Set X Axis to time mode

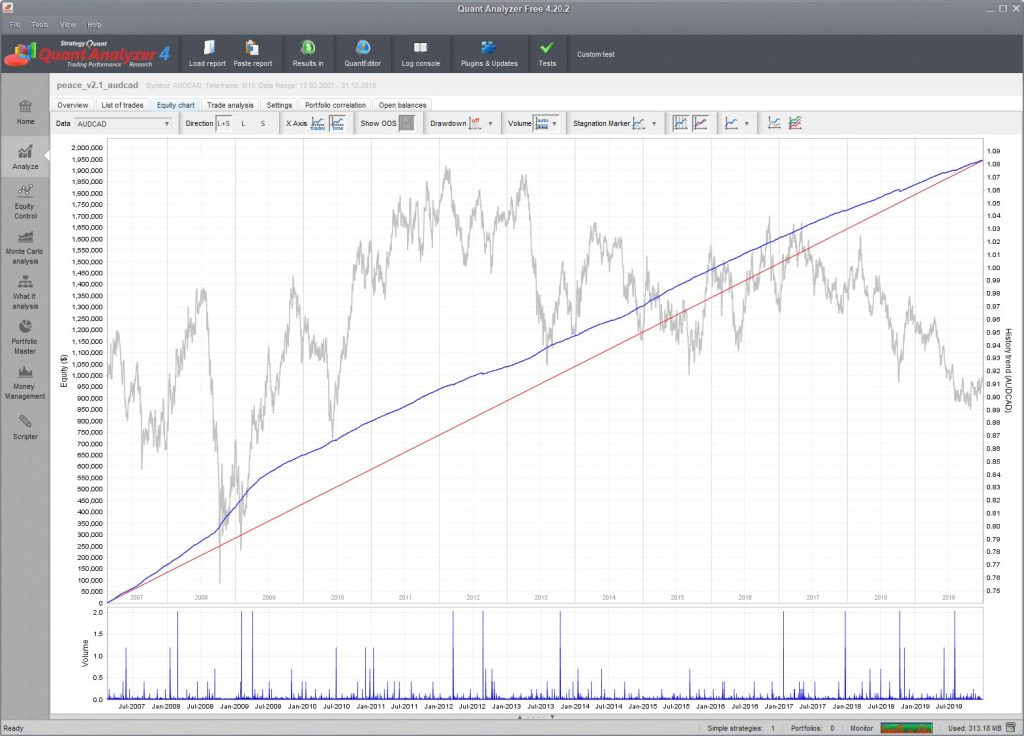tap(338, 124)
